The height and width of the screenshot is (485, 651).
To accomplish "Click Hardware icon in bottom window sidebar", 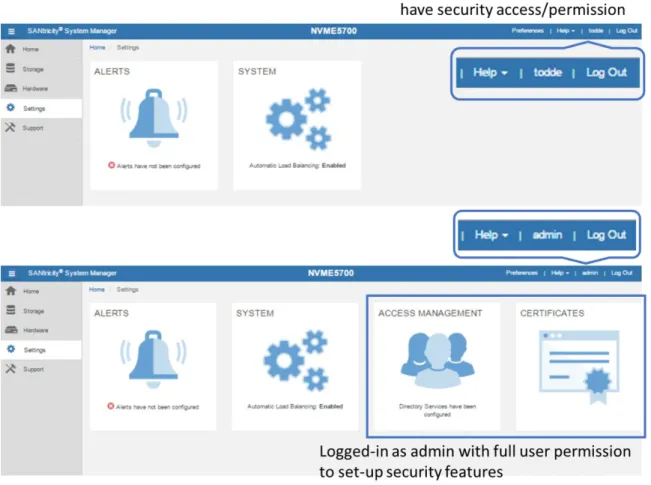I will click(x=11, y=330).
